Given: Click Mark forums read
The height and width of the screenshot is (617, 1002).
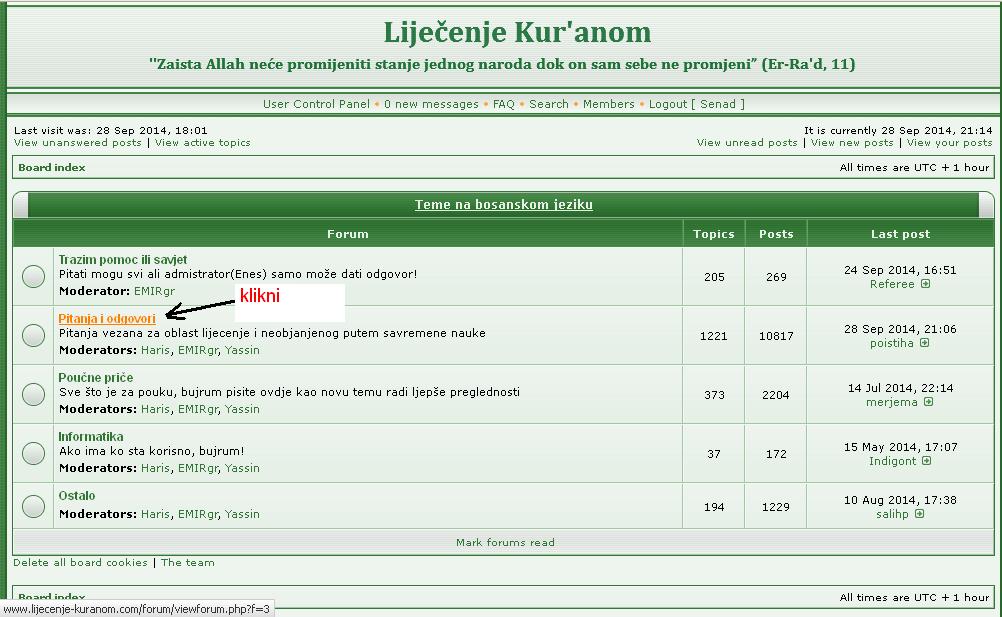Looking at the screenshot, I should tap(505, 543).
